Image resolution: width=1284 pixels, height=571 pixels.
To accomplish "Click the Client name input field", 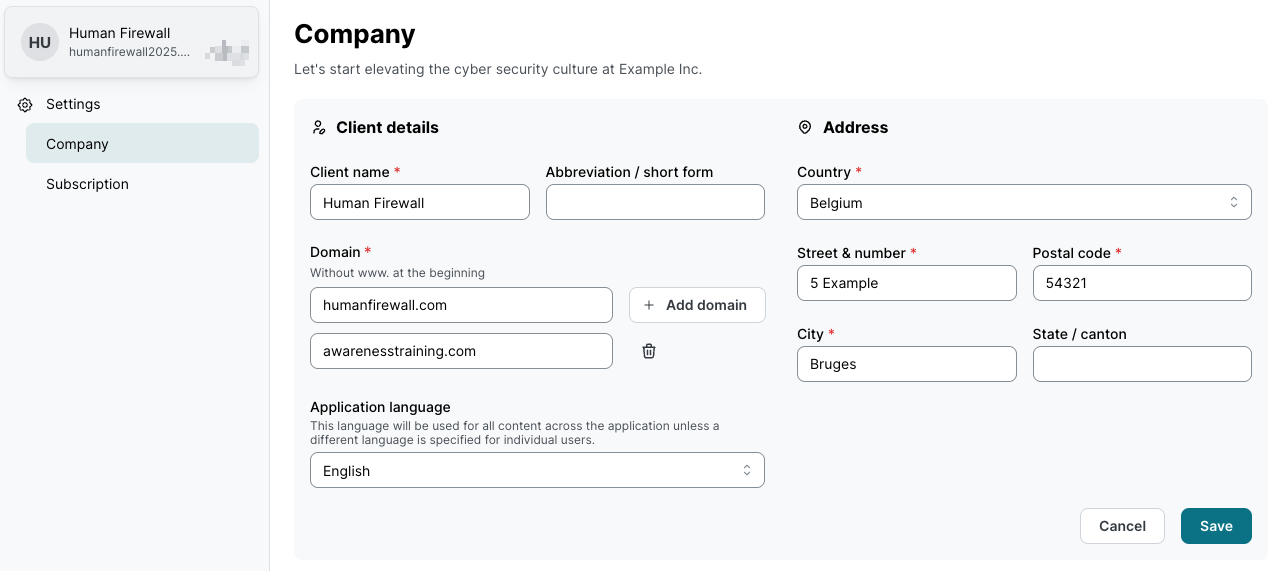I will (x=419, y=203).
